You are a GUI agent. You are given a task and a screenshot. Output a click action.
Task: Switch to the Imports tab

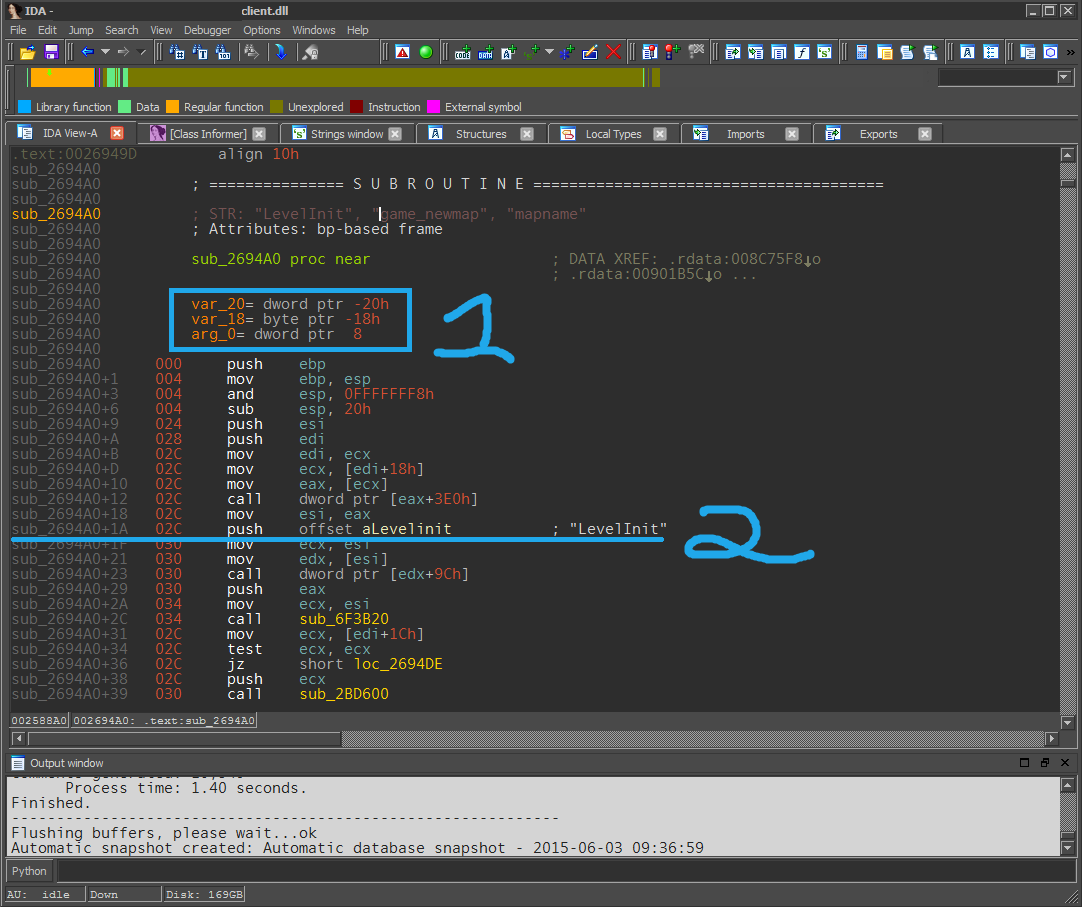pyautogui.click(x=745, y=134)
